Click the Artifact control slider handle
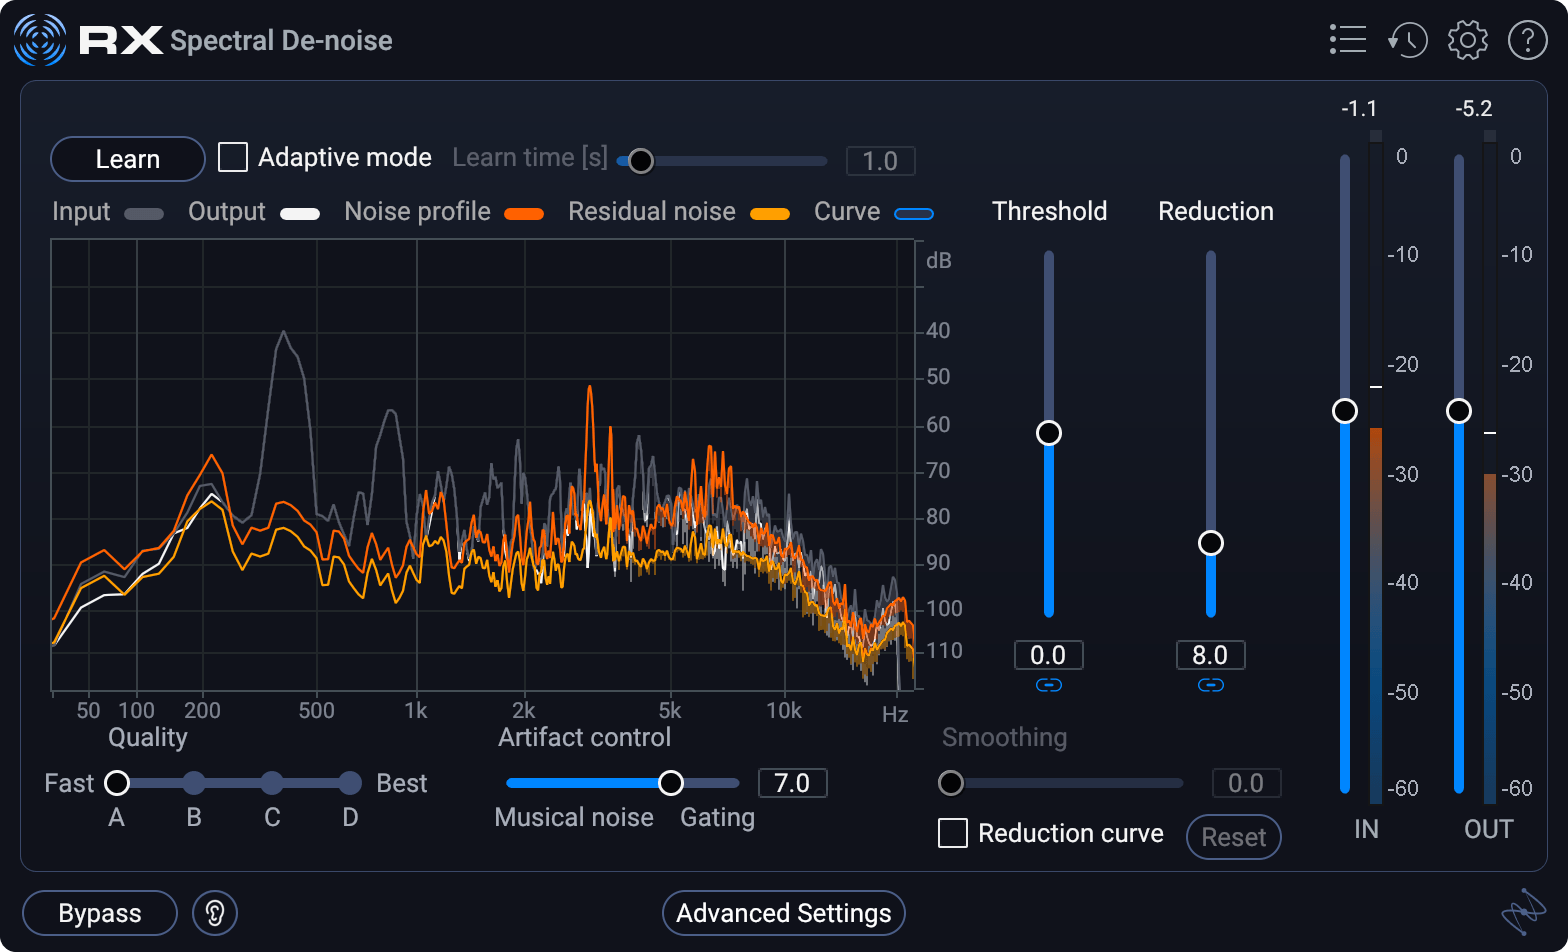1568x952 pixels. click(x=671, y=783)
